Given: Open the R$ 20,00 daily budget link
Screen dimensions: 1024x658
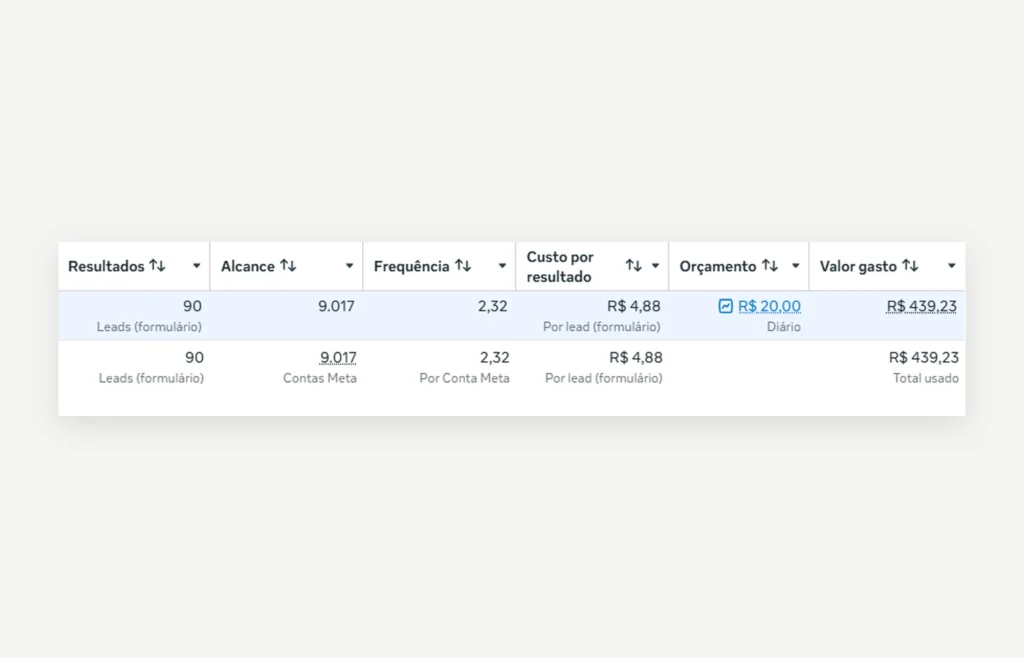Looking at the screenshot, I should point(769,306).
